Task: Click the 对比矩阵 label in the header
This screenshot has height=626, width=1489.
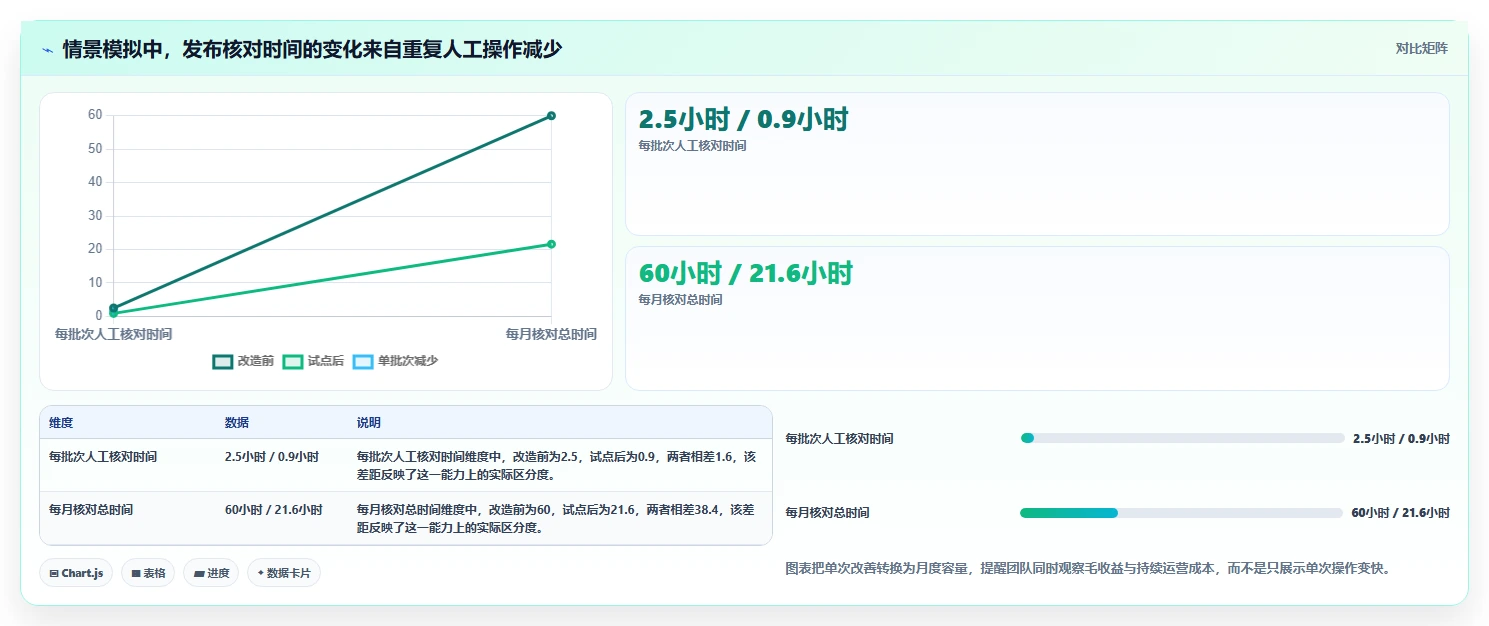Action: [1422, 48]
